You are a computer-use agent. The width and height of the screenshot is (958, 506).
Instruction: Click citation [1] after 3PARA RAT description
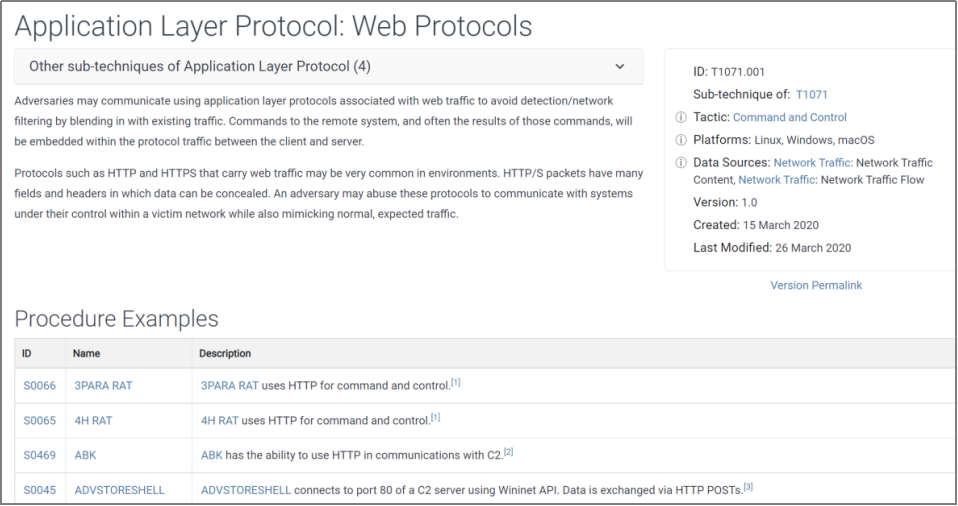coord(456,383)
